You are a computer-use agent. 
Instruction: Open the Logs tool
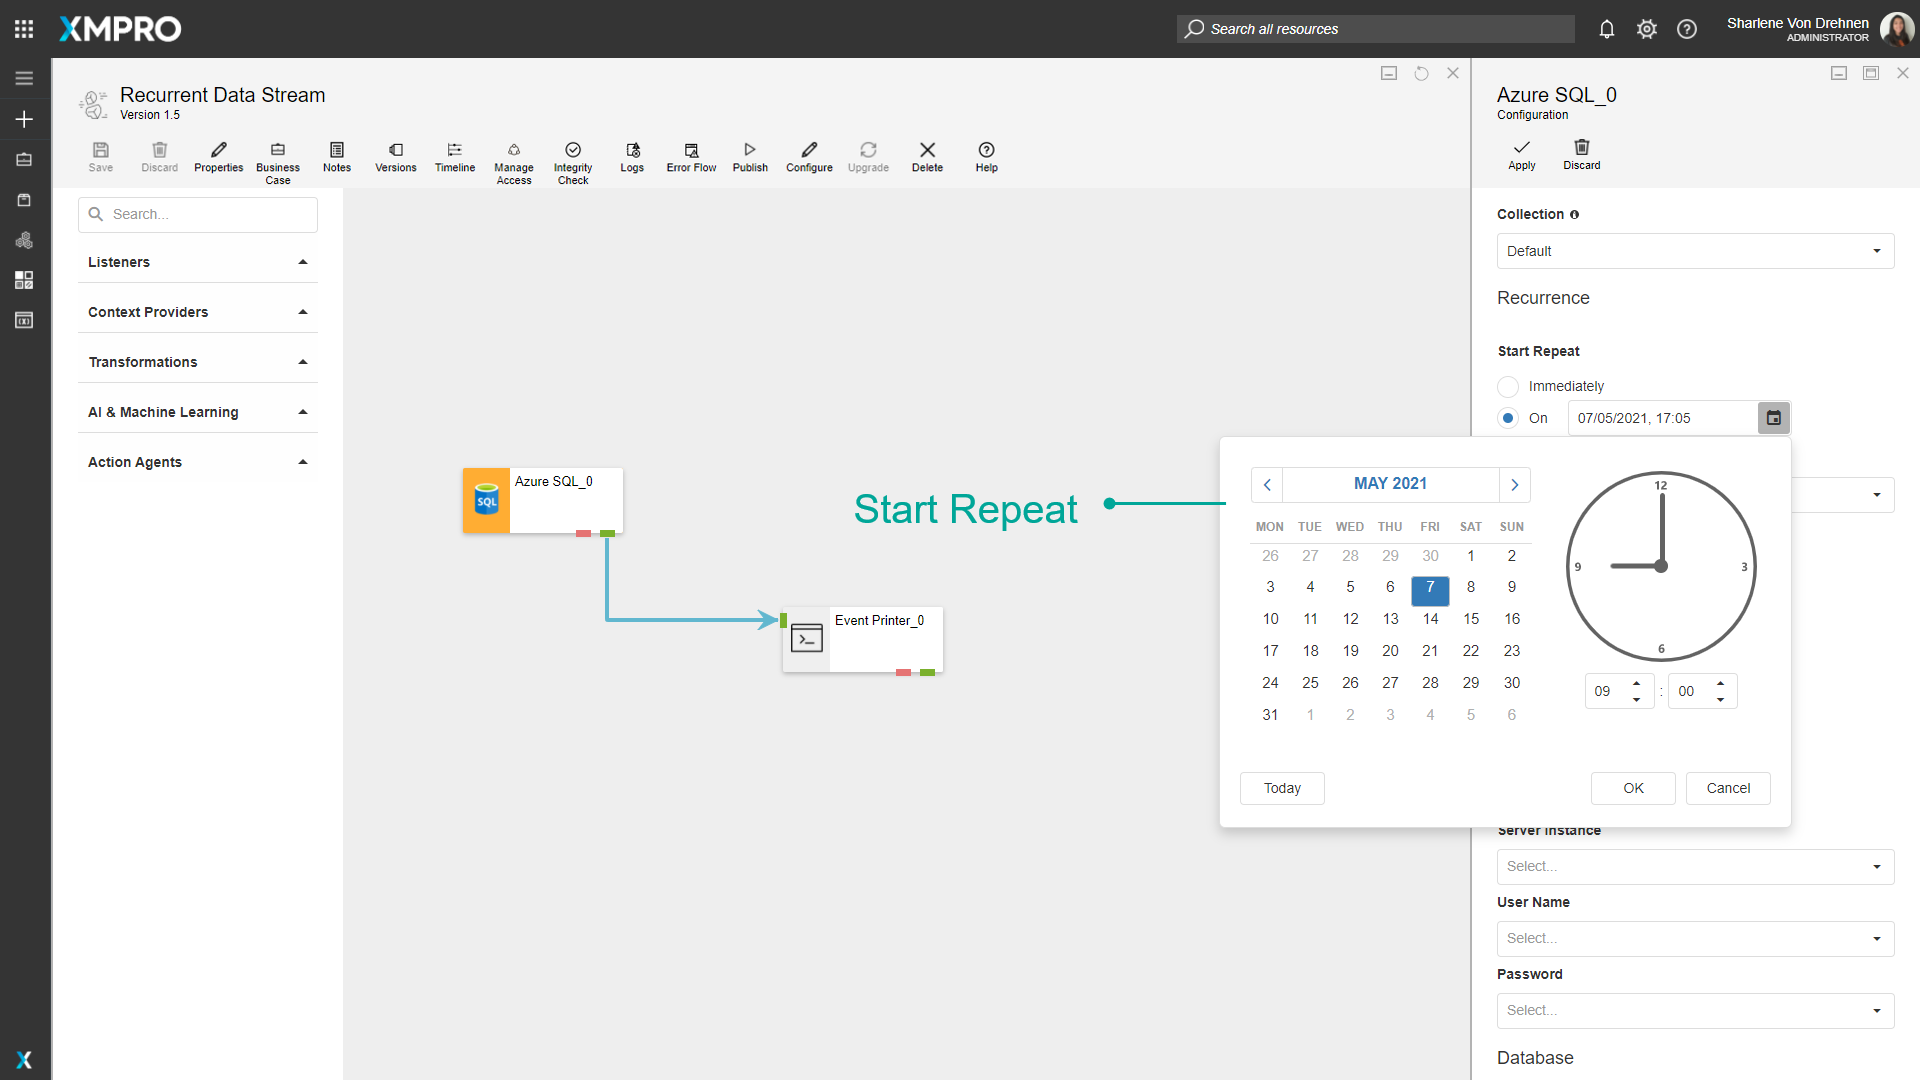[x=632, y=157]
